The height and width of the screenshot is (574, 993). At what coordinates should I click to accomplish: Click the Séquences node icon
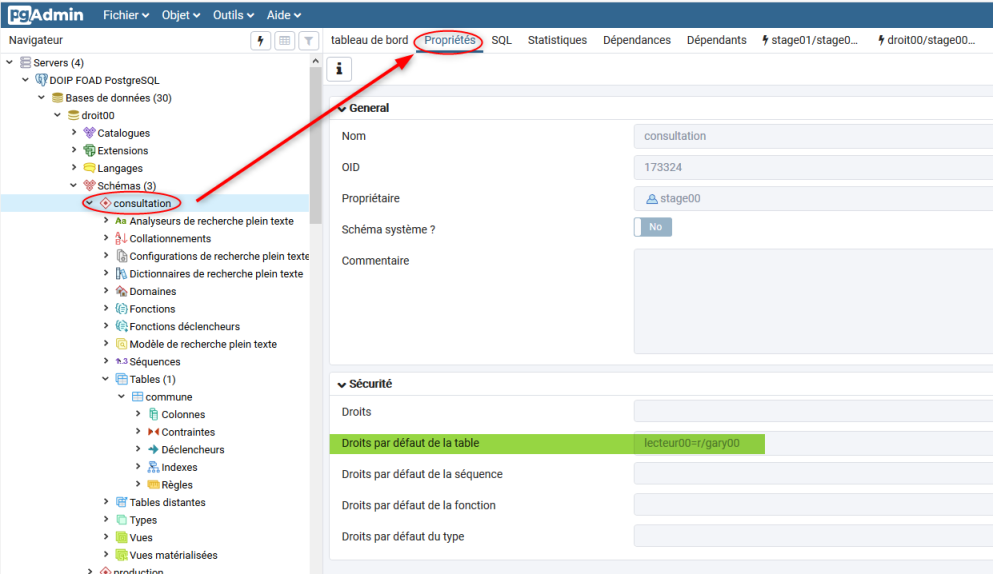122,362
